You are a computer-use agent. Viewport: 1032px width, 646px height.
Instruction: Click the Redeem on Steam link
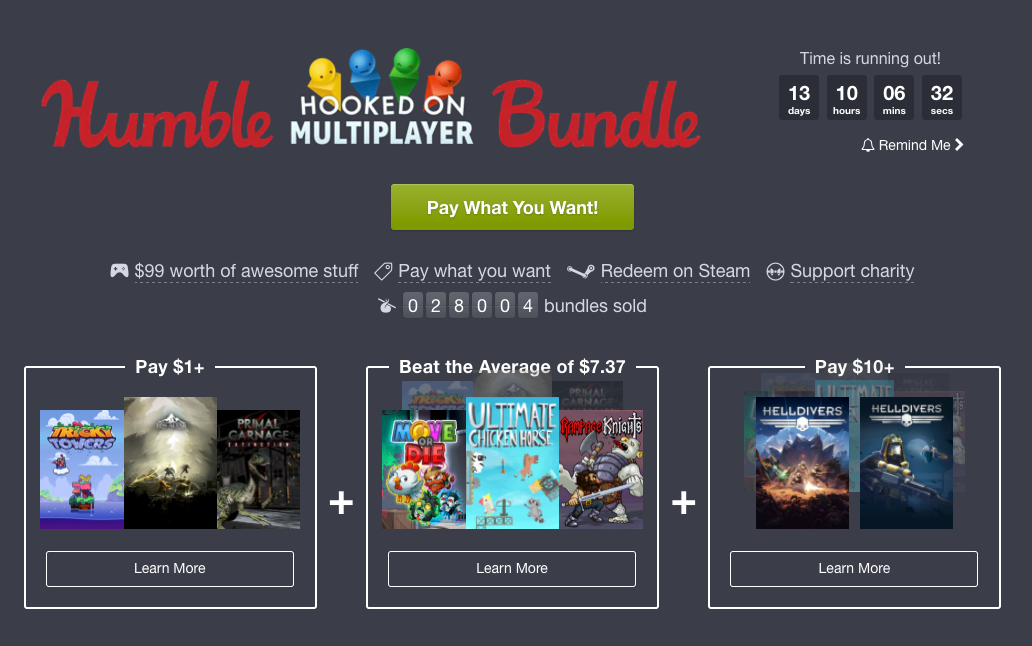675,271
